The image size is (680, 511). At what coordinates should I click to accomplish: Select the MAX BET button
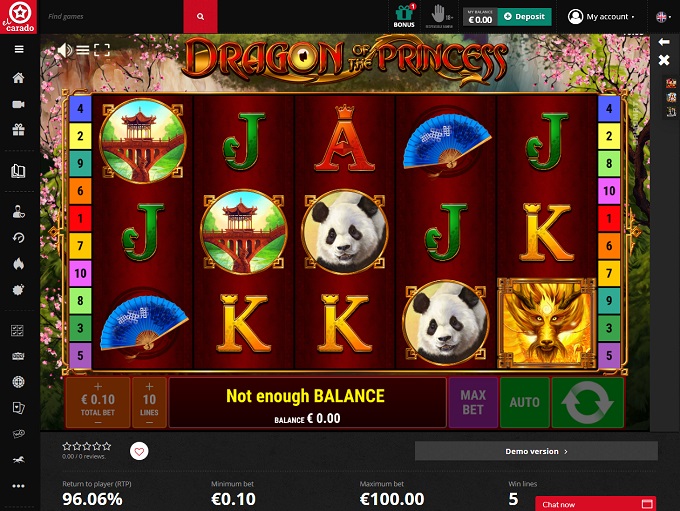473,403
